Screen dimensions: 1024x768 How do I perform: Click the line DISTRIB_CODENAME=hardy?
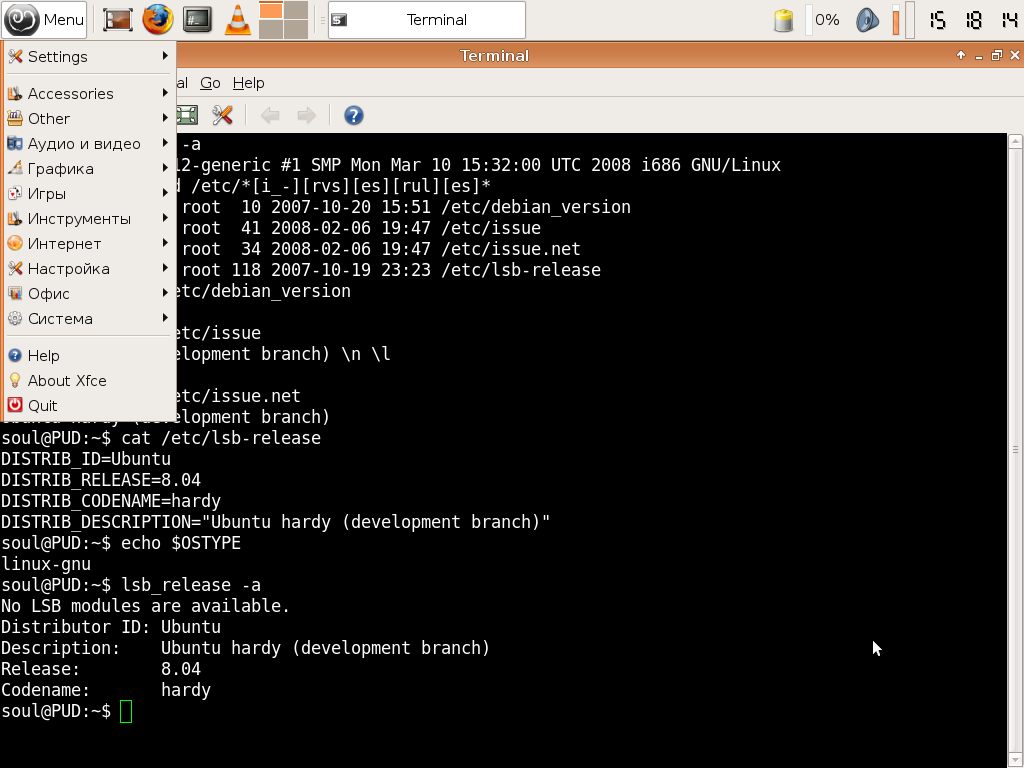(110, 501)
